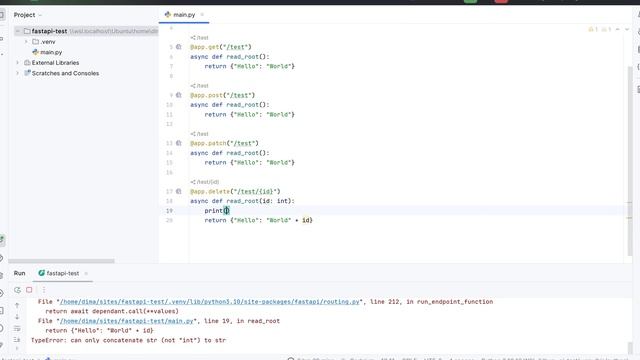Image resolution: width=640 pixels, height=360 pixels.
Task: Click line number 20 in the gutter
Action: point(170,220)
